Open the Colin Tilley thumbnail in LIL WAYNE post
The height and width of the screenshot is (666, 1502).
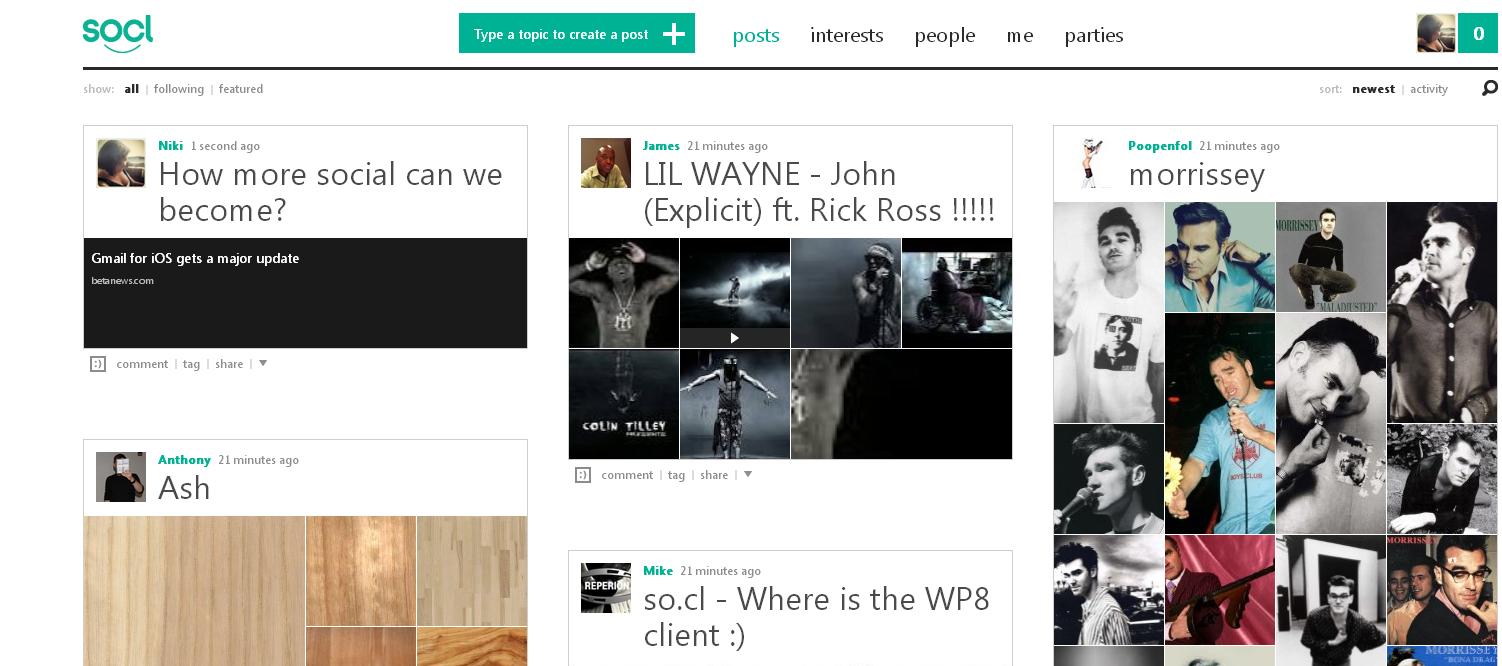[624, 404]
